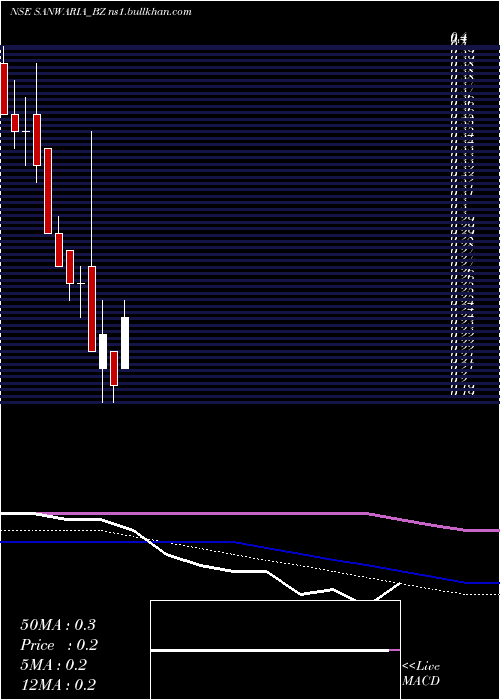
Task: Select the Price : 0.2 readout
Action: [x=59, y=645]
